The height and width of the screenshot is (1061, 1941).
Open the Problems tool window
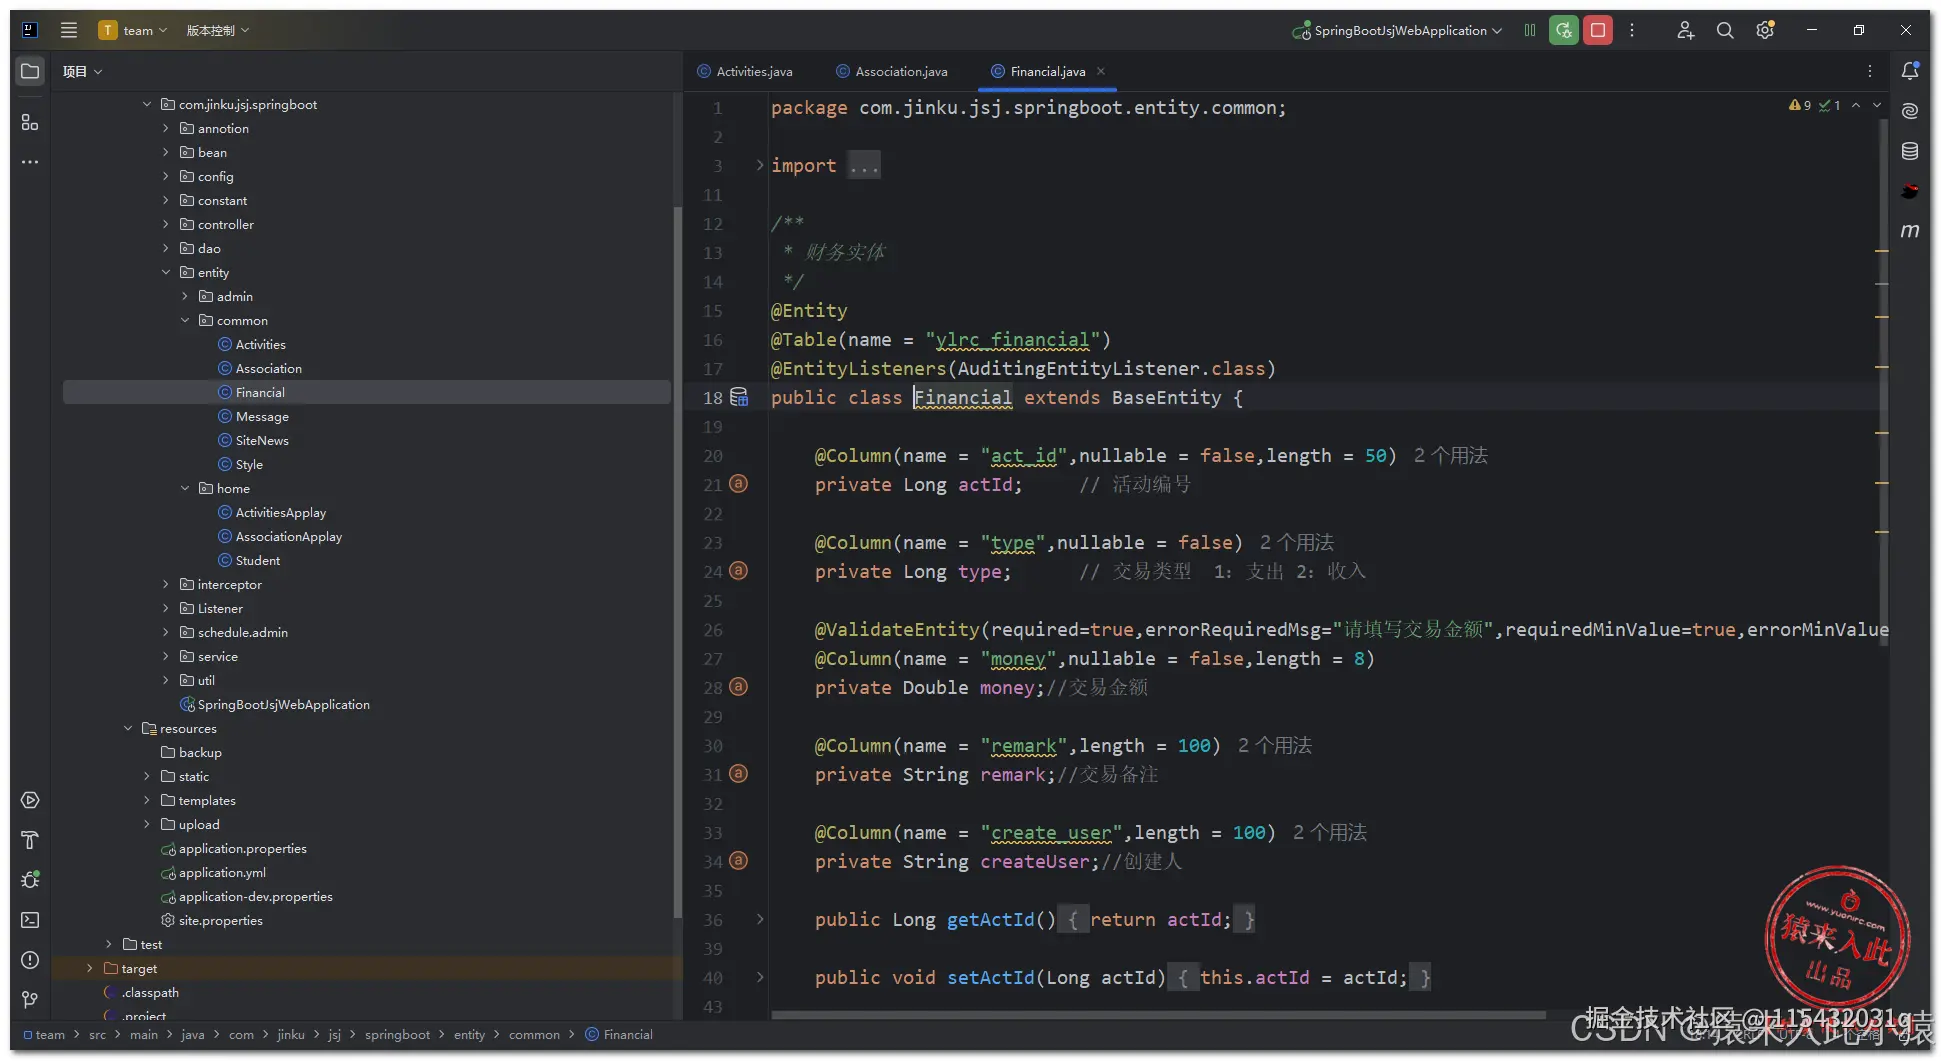point(30,960)
